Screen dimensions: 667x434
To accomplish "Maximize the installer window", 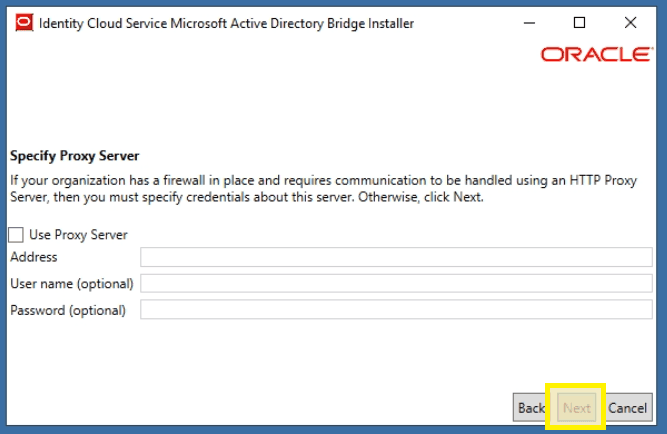I will [x=580, y=22].
